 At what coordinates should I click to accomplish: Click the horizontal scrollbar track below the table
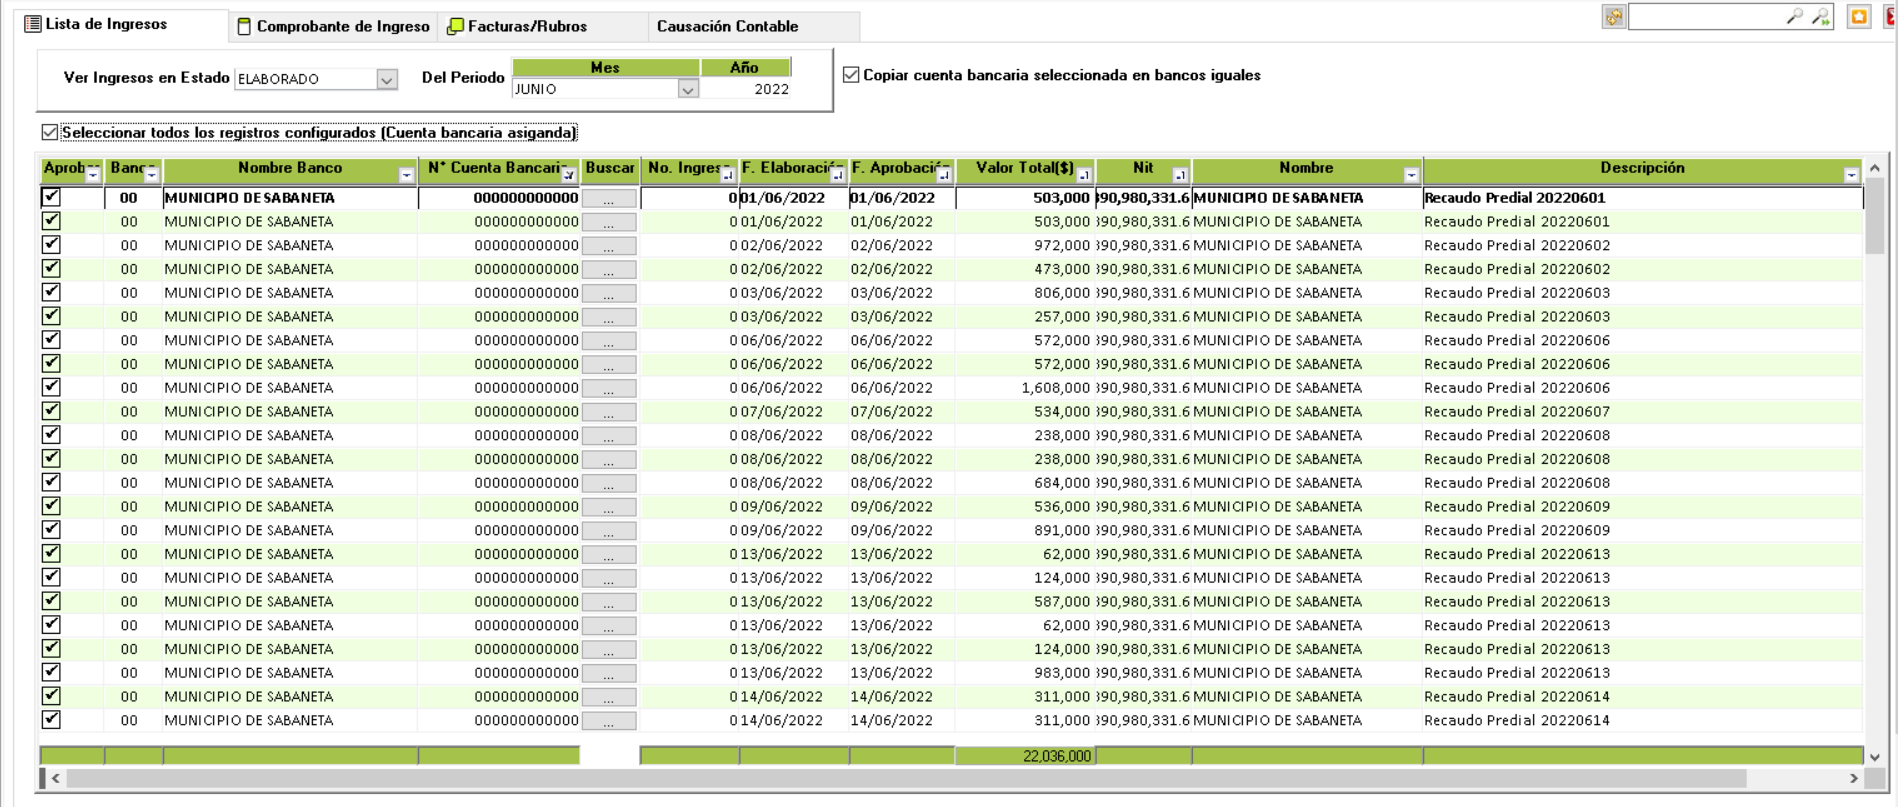[x=1795, y=778]
